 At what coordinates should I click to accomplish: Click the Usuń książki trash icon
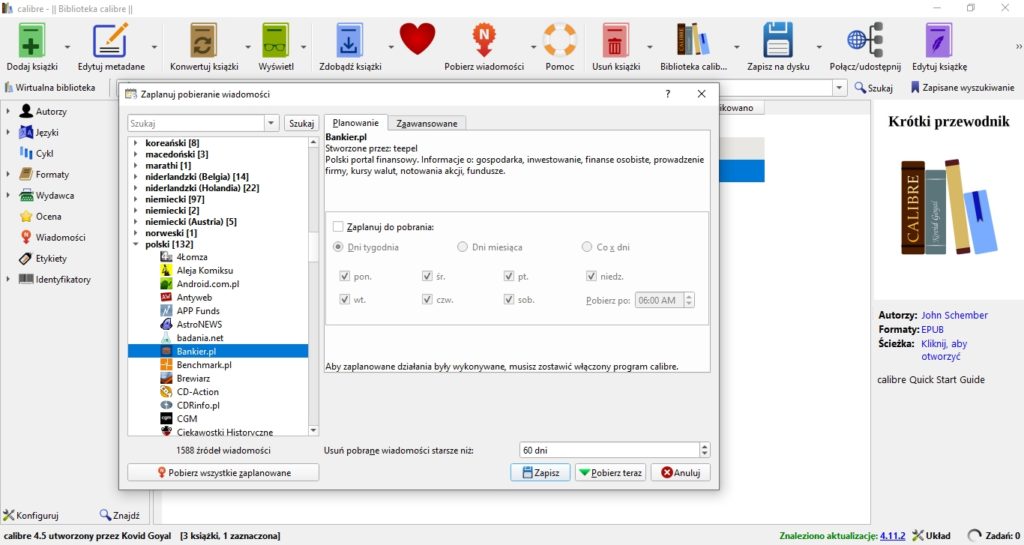pyautogui.click(x=615, y=41)
